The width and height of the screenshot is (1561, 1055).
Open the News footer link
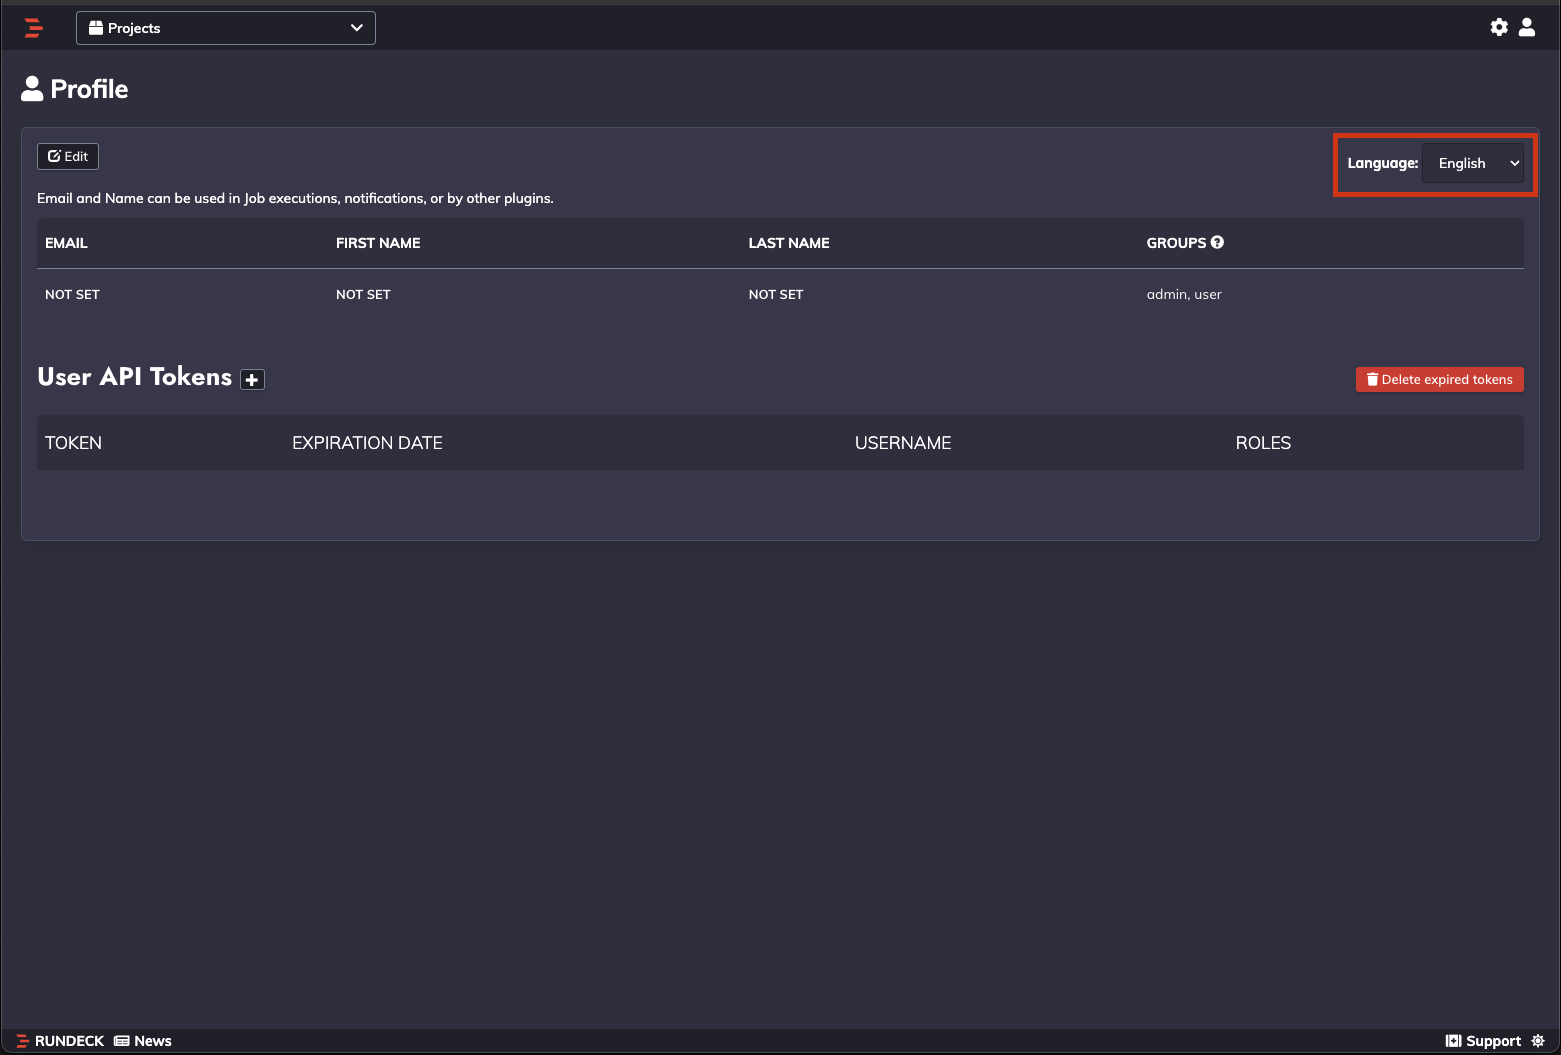click(x=143, y=1041)
